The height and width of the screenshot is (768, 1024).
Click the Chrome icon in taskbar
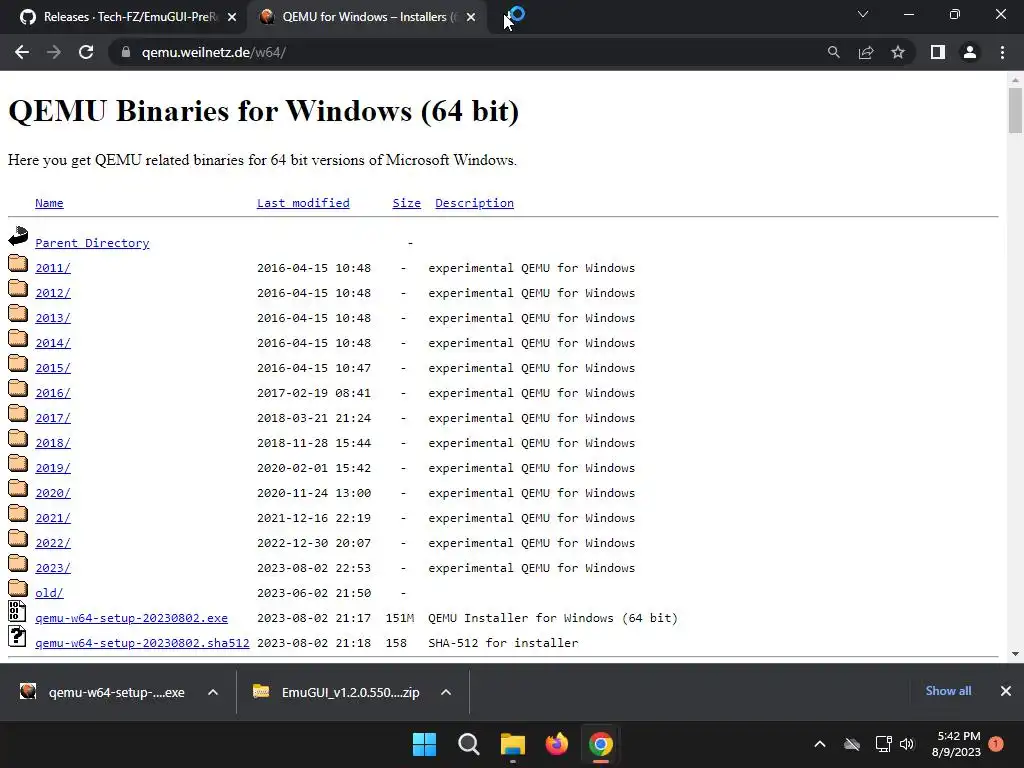(601, 744)
